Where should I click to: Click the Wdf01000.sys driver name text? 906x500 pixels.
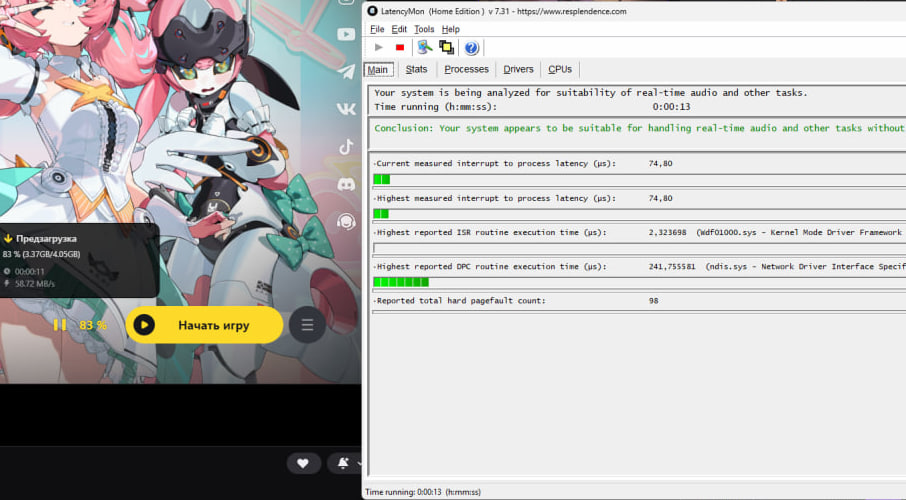point(727,232)
